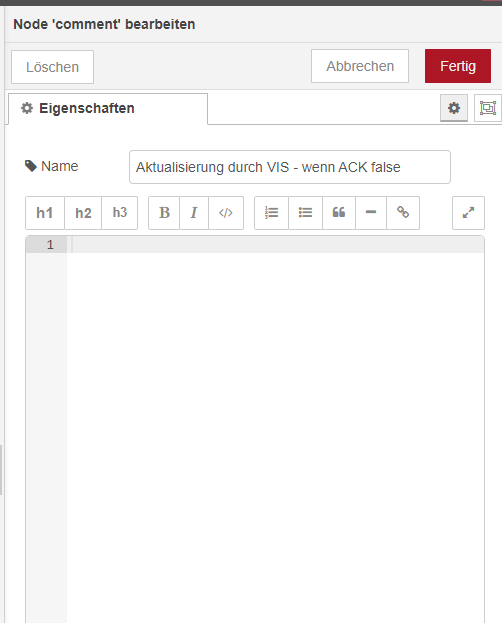Viewport: 502px width, 623px height.
Task: Insert heading 3 with h3 button
Action: click(x=120, y=213)
